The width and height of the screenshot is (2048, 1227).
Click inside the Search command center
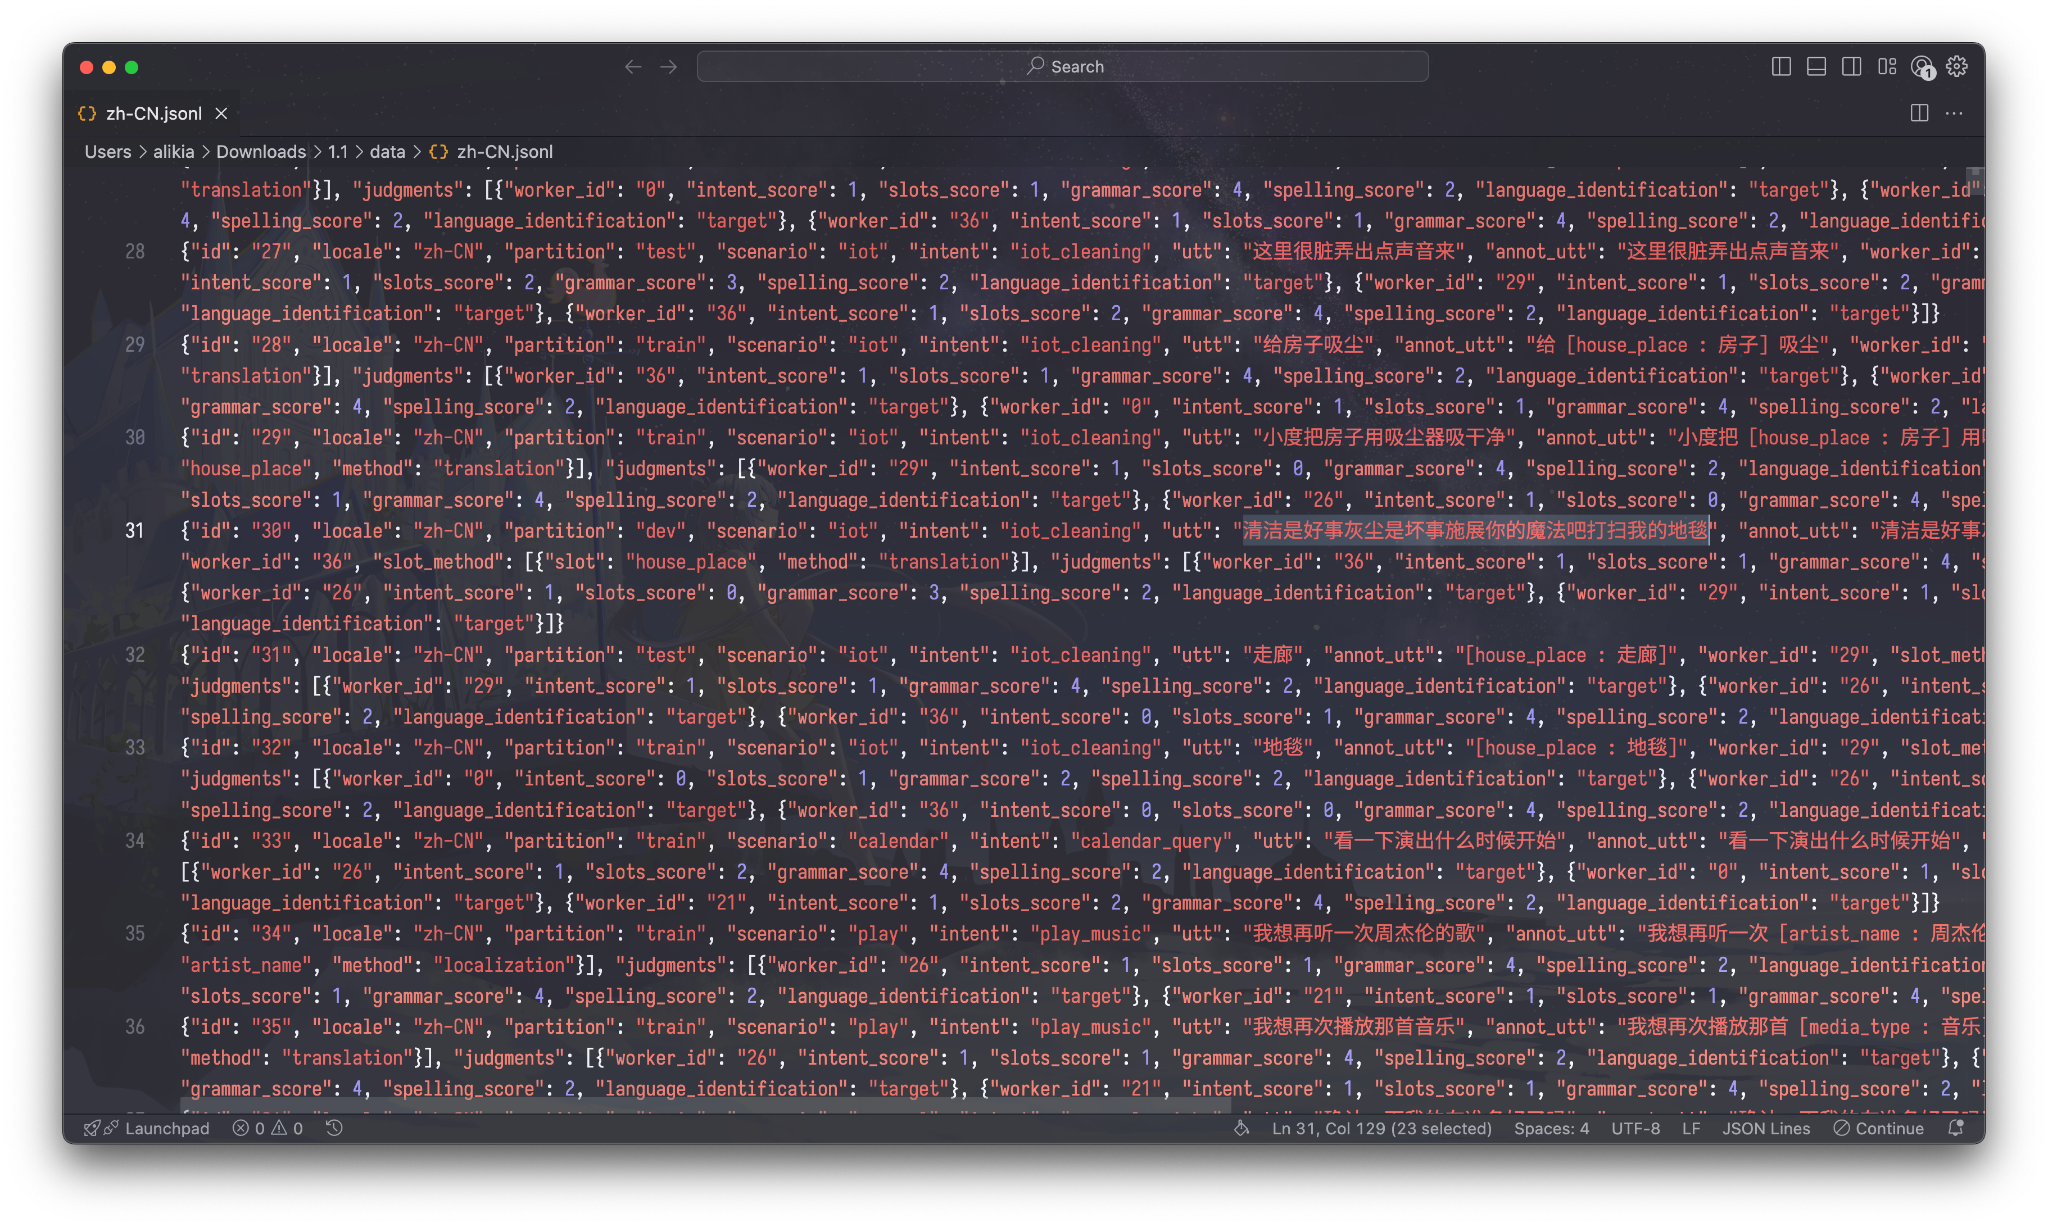[x=1063, y=66]
